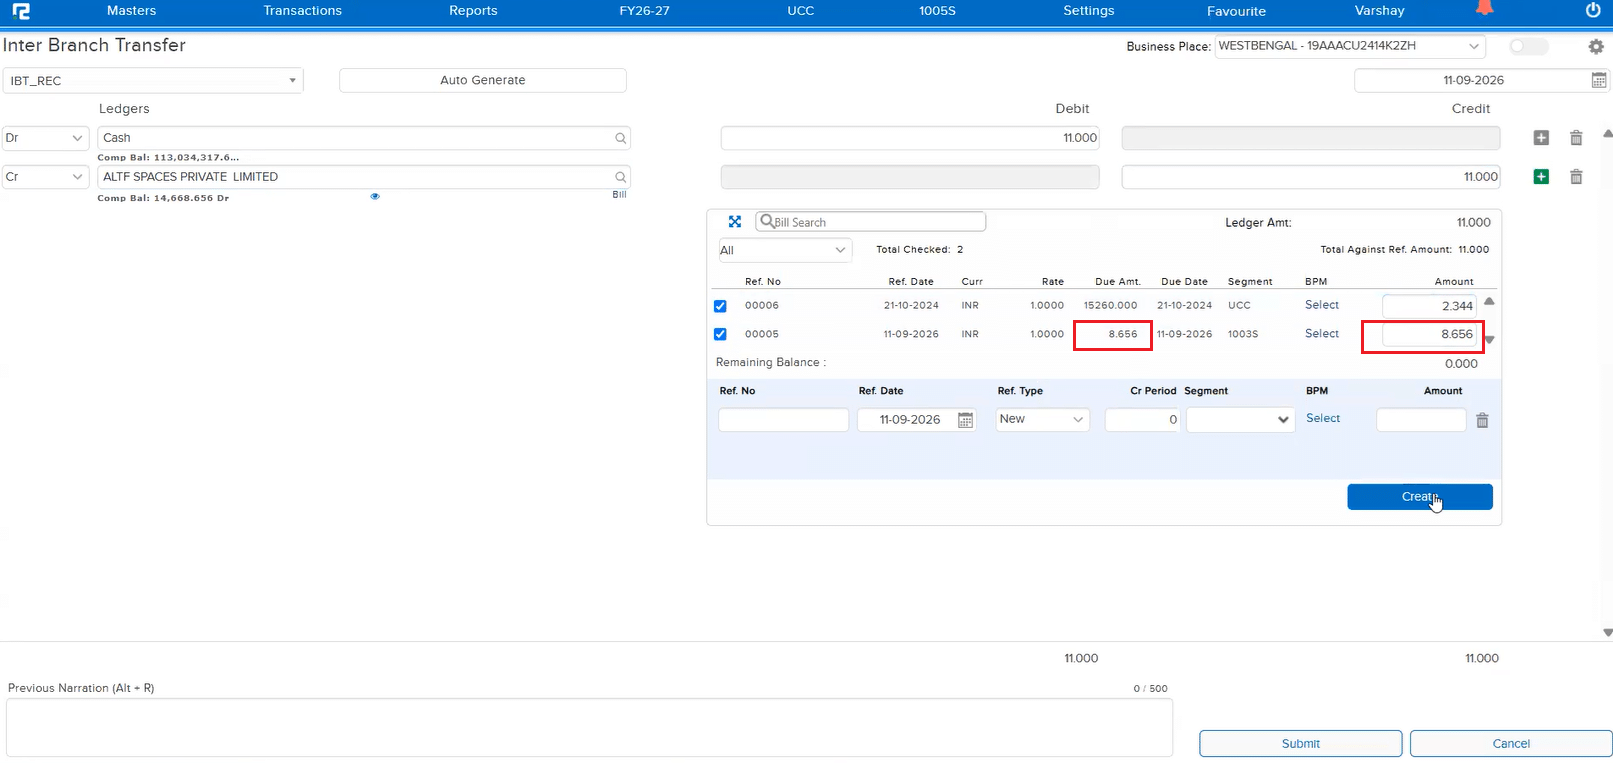Click the up arrow beside bill amounts
Screen dimensions: 1613x763
[1489, 301]
